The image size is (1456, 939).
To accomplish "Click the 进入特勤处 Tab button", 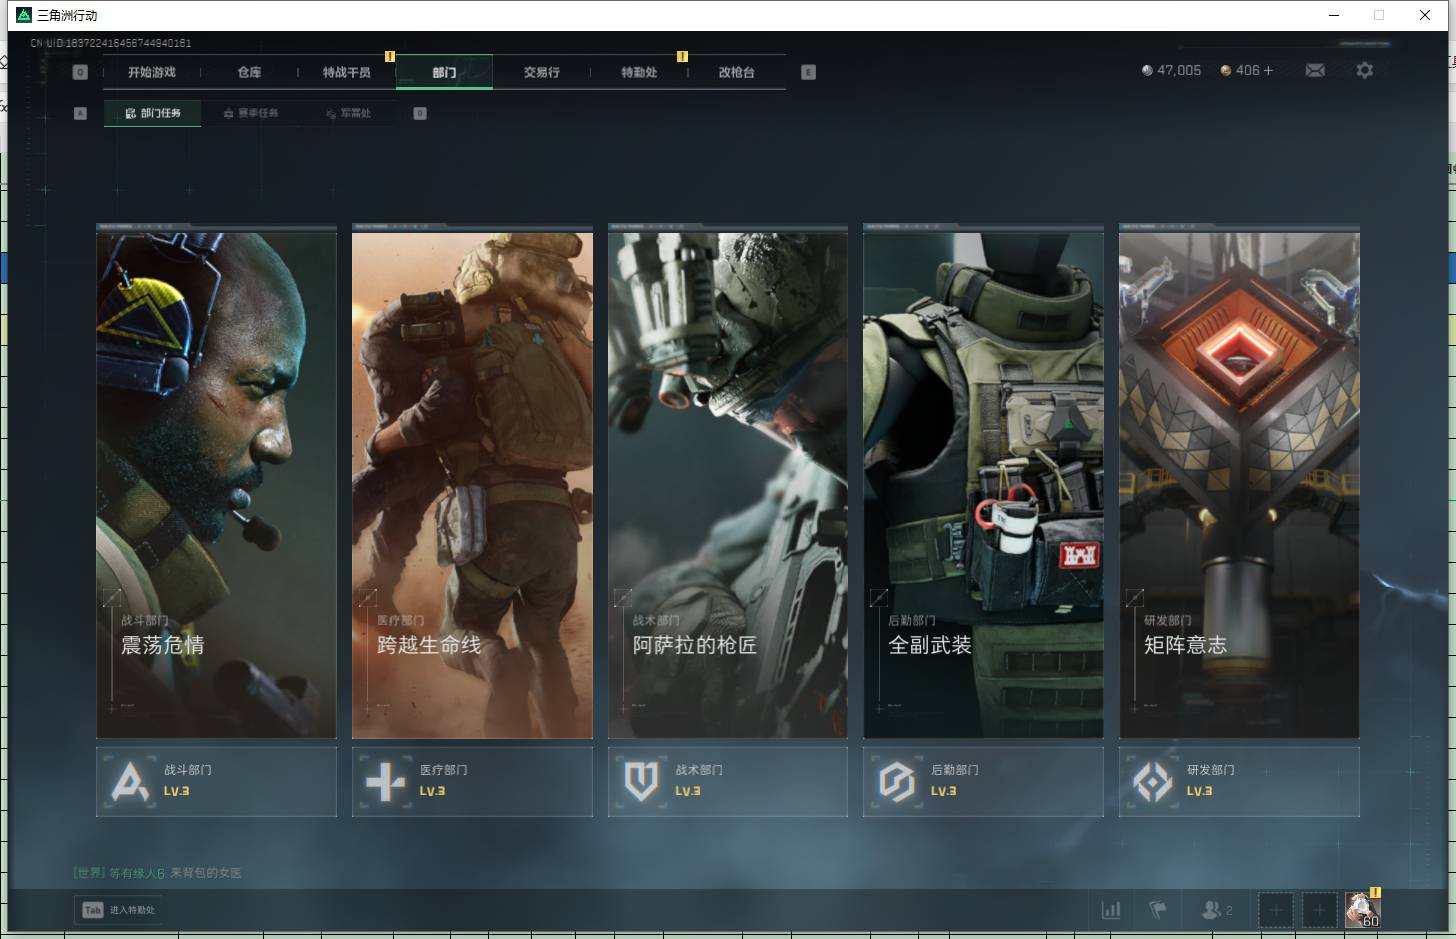I will click(119, 910).
